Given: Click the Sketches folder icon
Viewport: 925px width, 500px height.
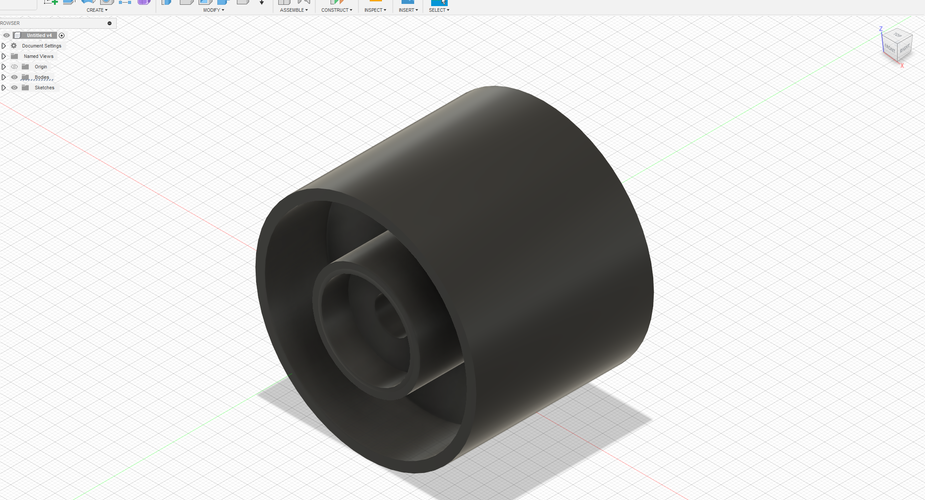Looking at the screenshot, I should pyautogui.click(x=25, y=87).
